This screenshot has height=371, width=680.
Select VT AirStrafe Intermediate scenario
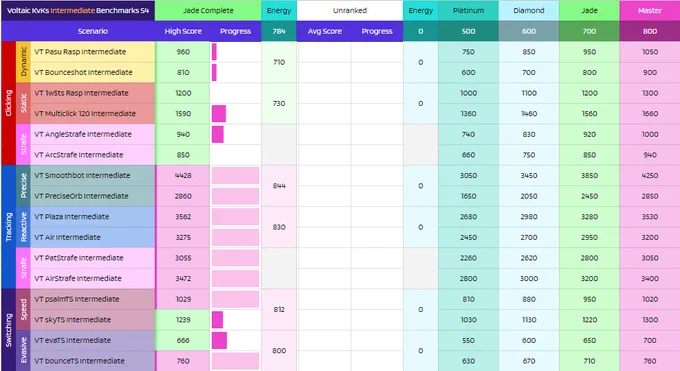92,279
